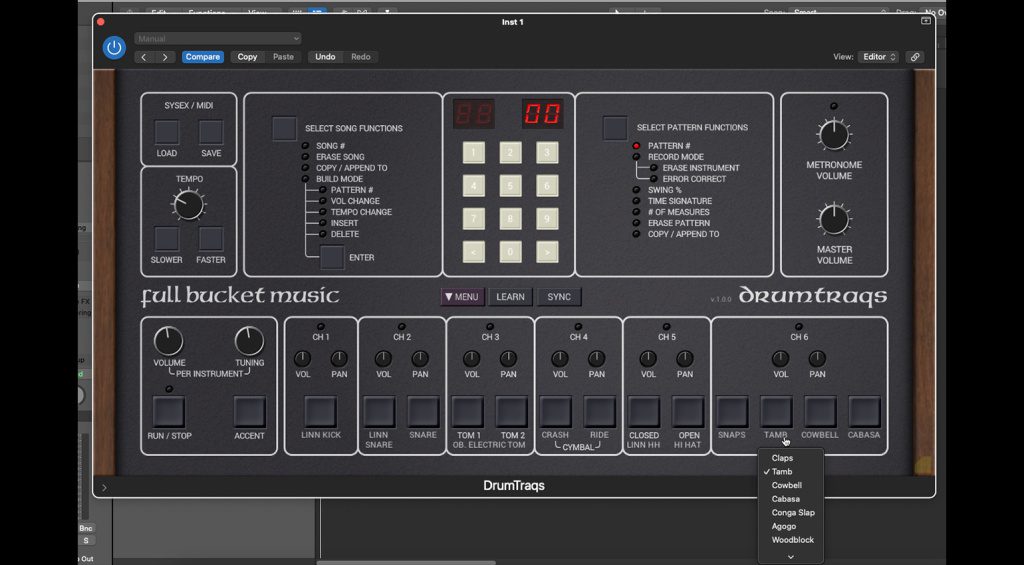Screen dimensions: 1024x565
Task: Hit the Cabasa drum pad
Action: pos(864,412)
